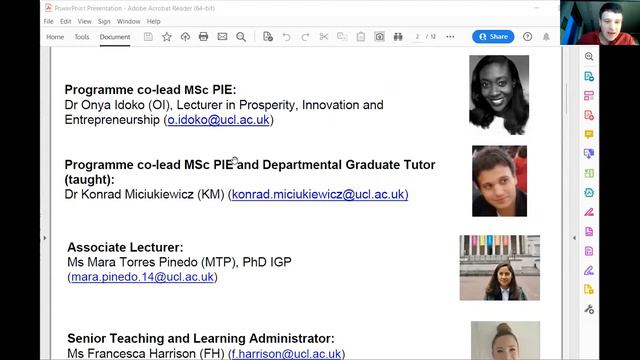Click the cloud upload icon
The width and height of the screenshot is (640, 360).
click(185, 37)
